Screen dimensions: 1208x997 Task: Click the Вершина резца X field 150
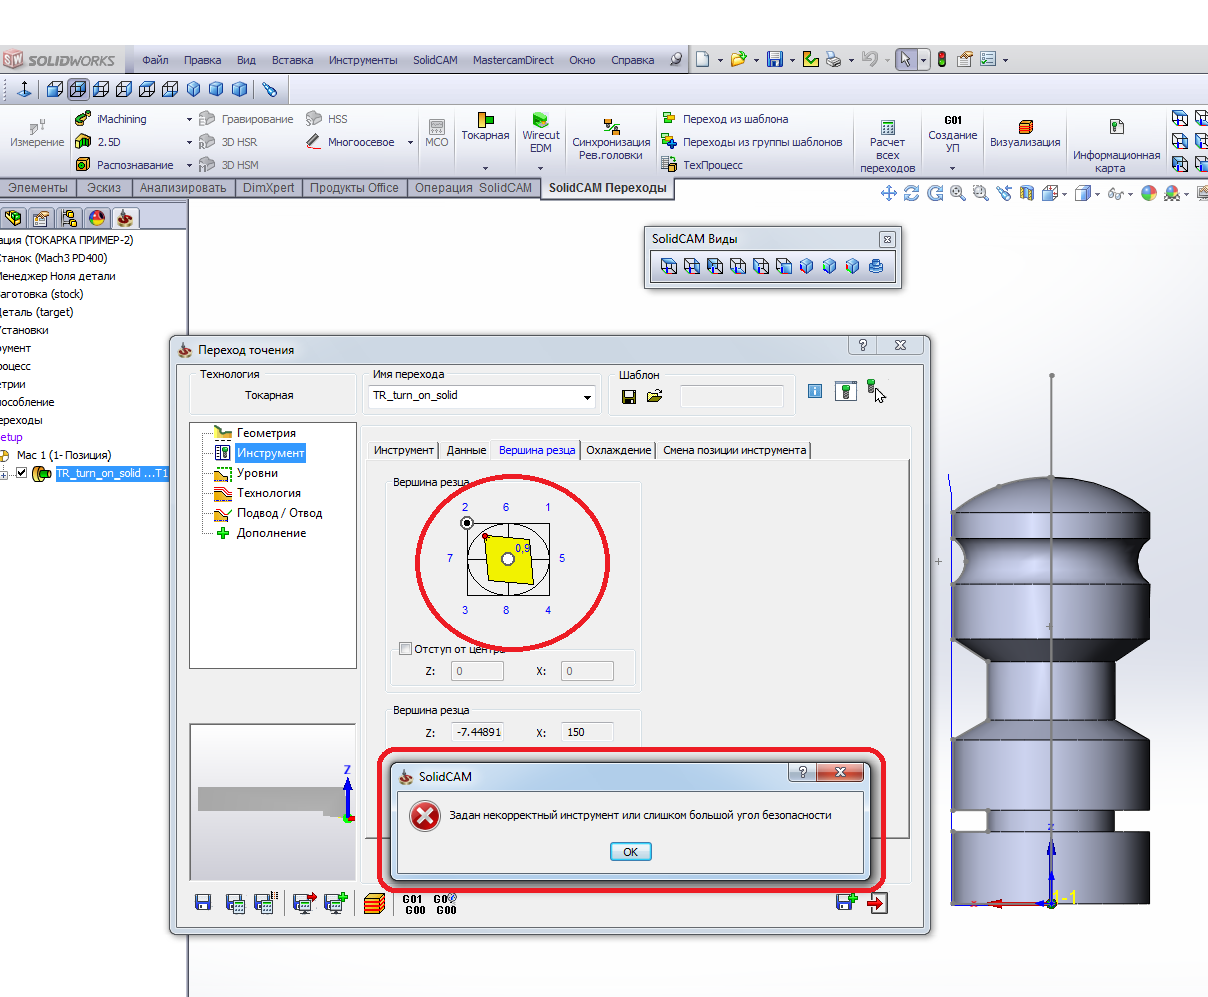587,732
